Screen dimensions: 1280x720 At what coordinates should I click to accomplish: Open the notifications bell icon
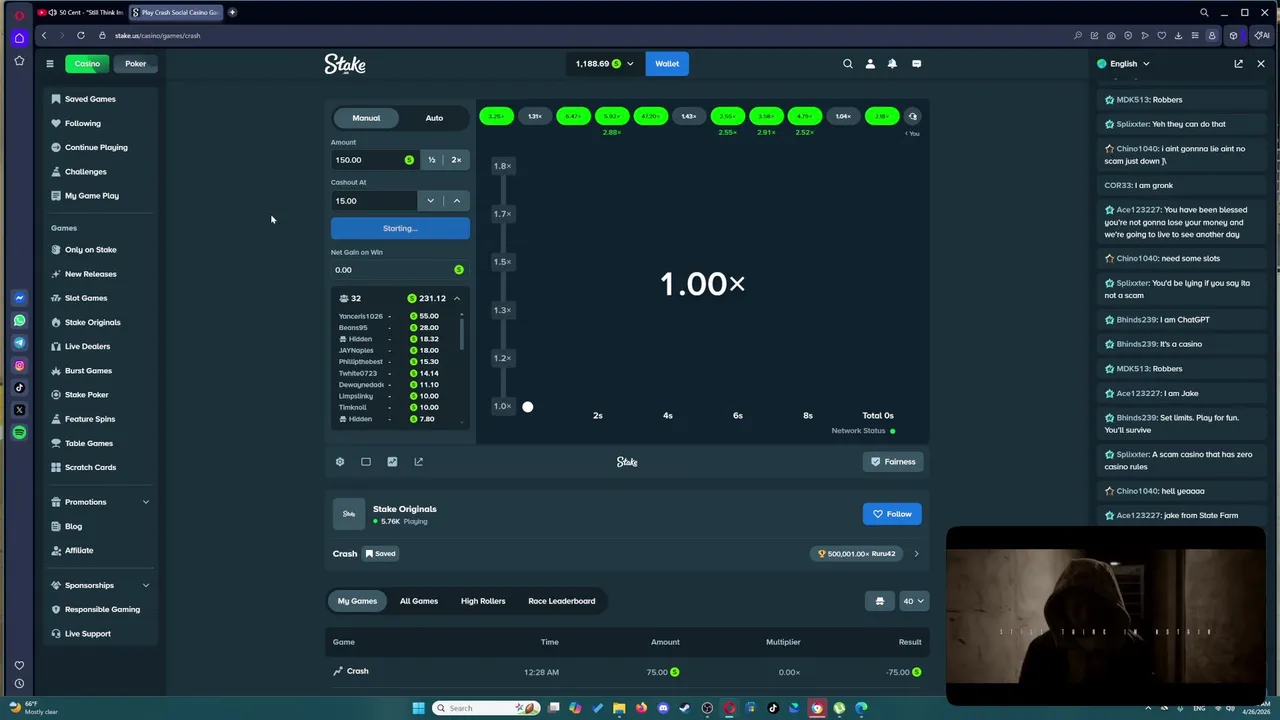click(892, 64)
